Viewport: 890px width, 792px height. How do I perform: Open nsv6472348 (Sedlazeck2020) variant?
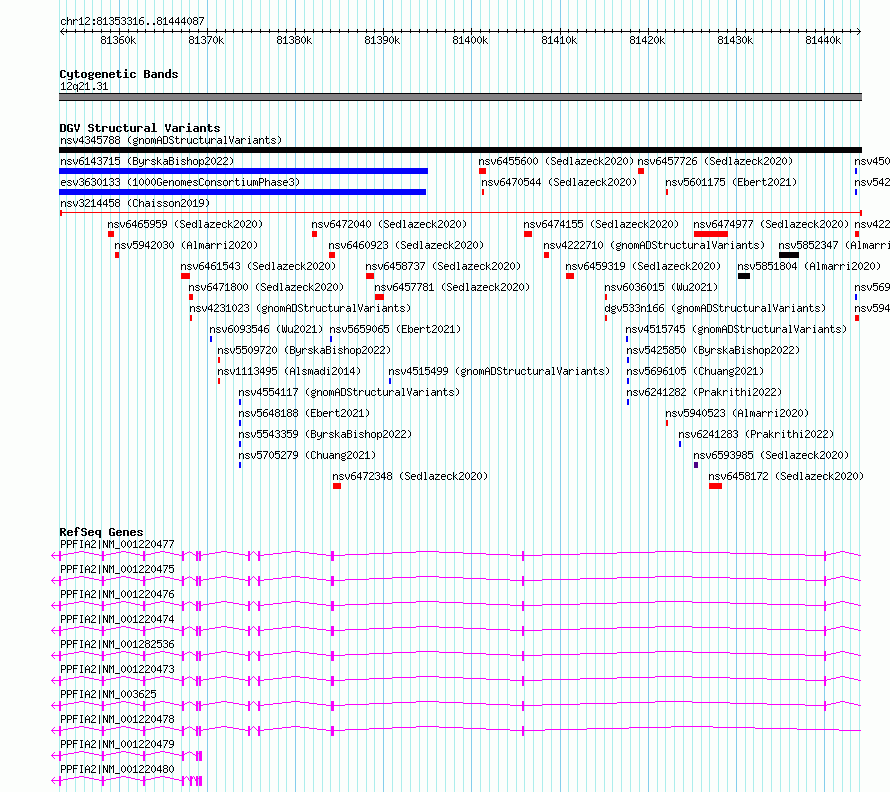click(x=410, y=476)
